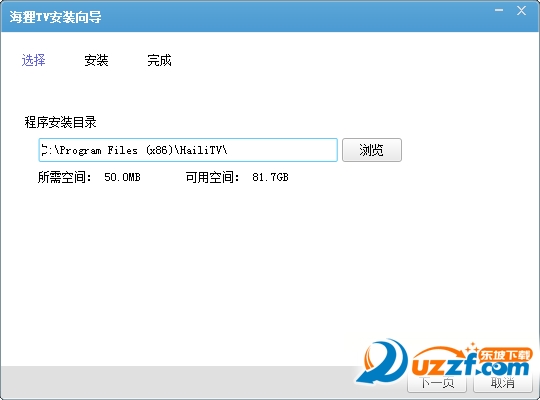Click the 所需空间 label
Viewport: 540px width, 400px height.
pos(64,177)
